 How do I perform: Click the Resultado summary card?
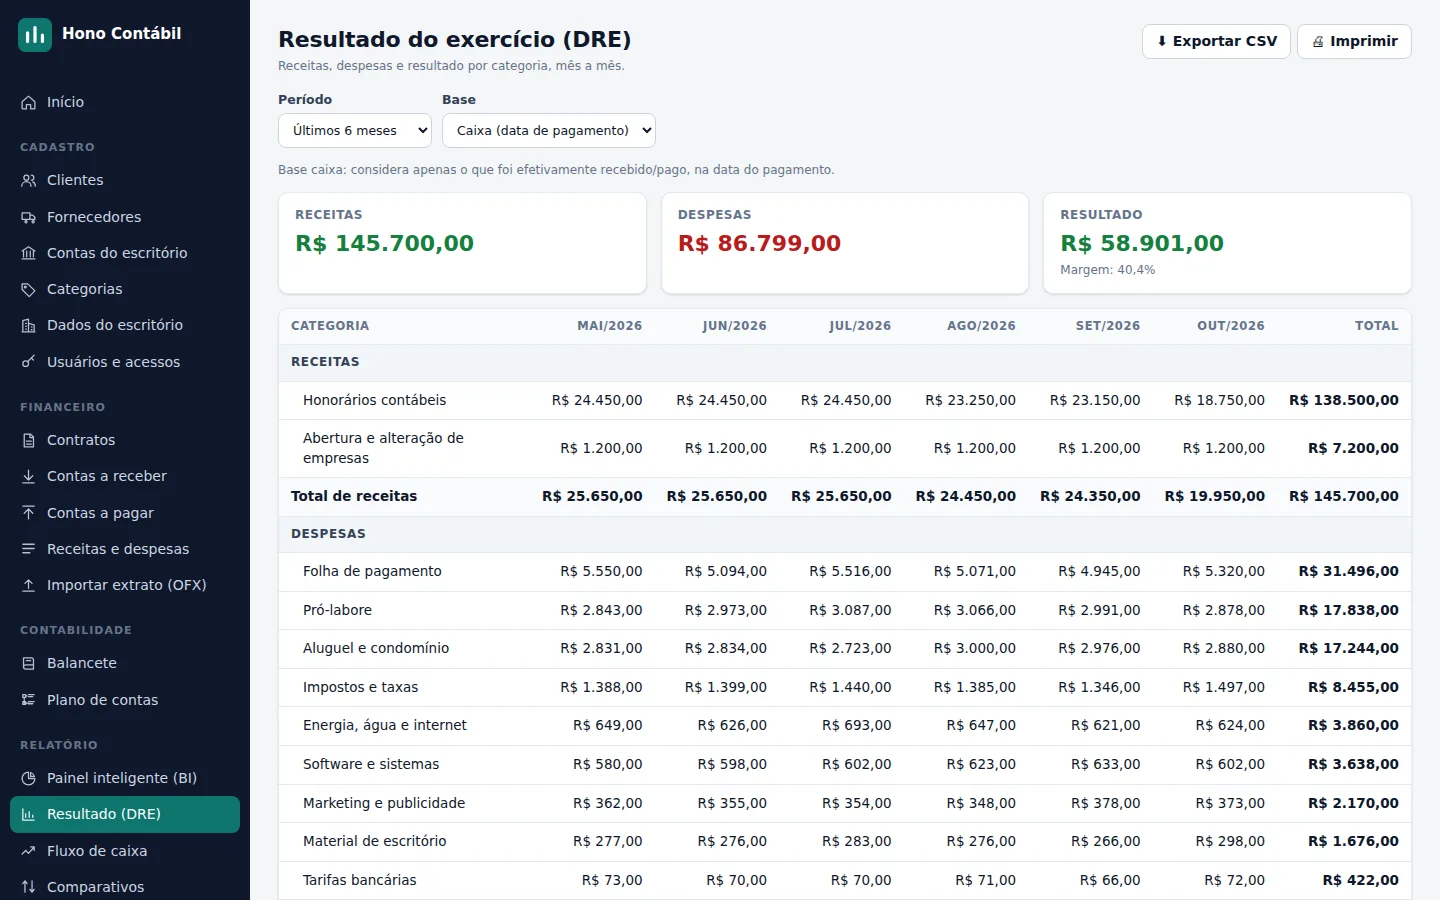pos(1227,243)
